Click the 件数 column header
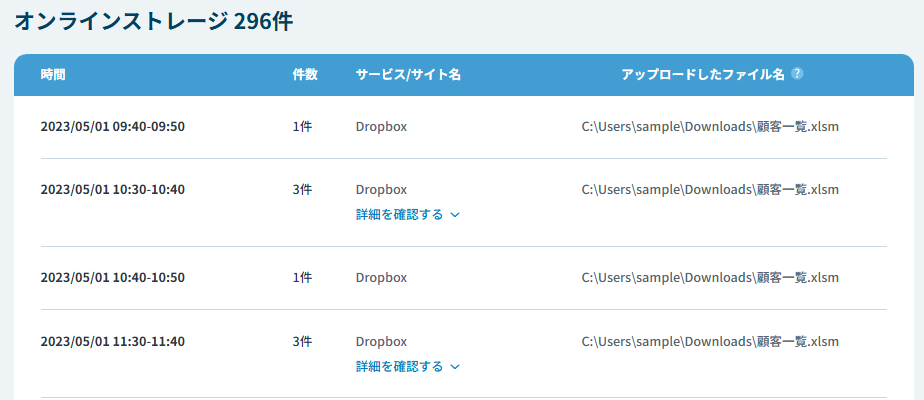Viewport: 924px width, 400px height. pyautogui.click(x=304, y=75)
